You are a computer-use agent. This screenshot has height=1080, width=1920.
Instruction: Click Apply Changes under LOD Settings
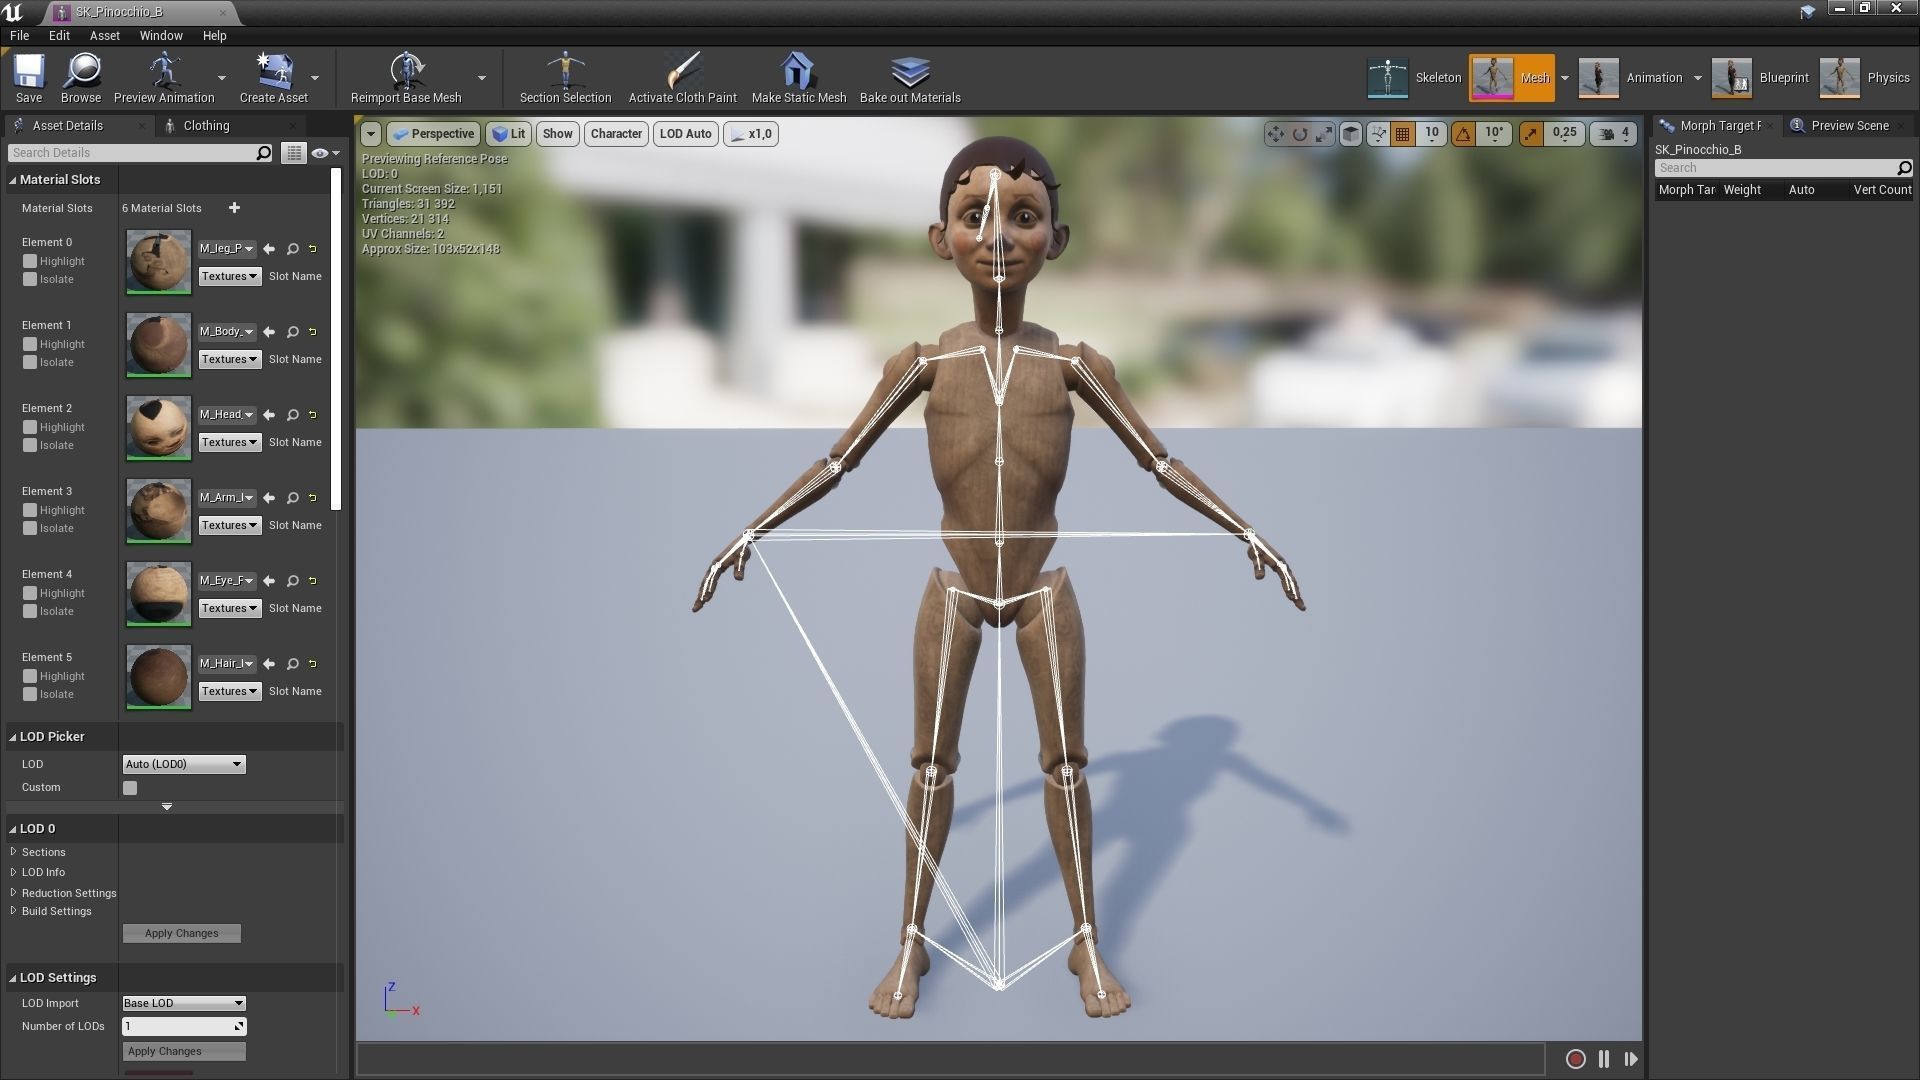(x=184, y=1051)
